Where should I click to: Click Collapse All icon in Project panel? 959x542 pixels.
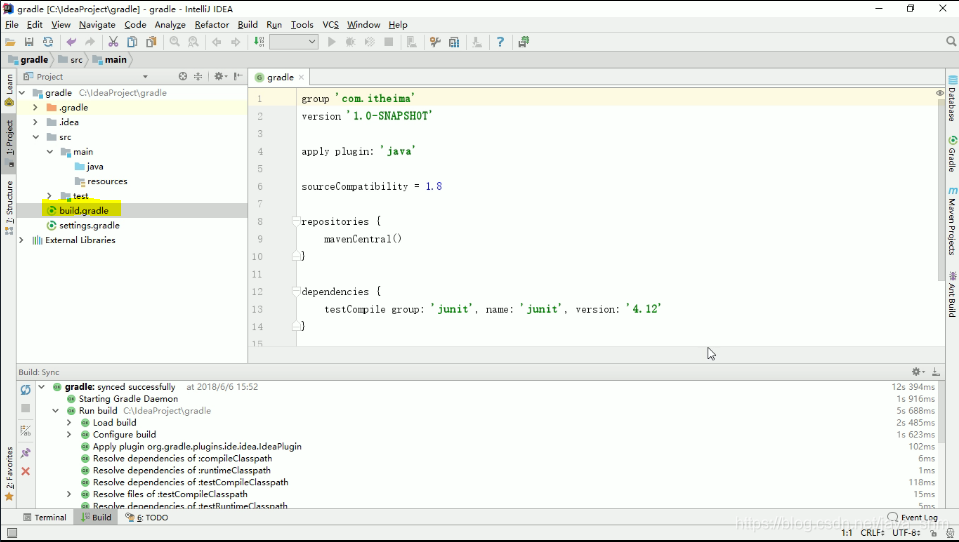click(x=198, y=76)
